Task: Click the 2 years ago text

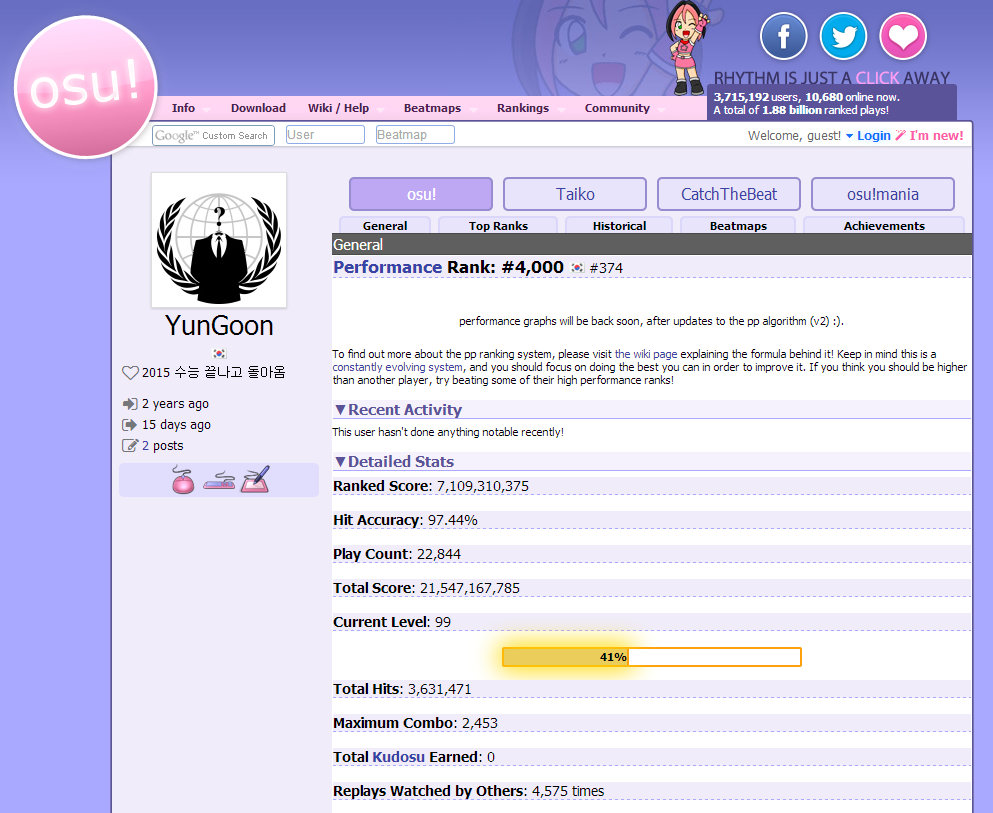Action: 175,404
